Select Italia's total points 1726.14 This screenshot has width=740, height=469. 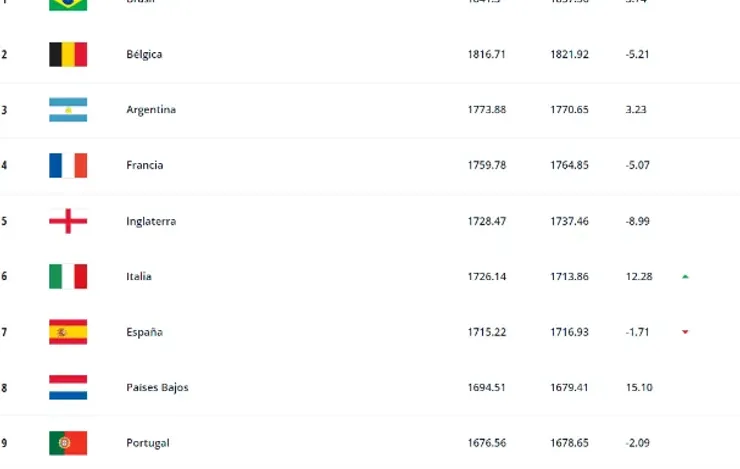point(487,276)
